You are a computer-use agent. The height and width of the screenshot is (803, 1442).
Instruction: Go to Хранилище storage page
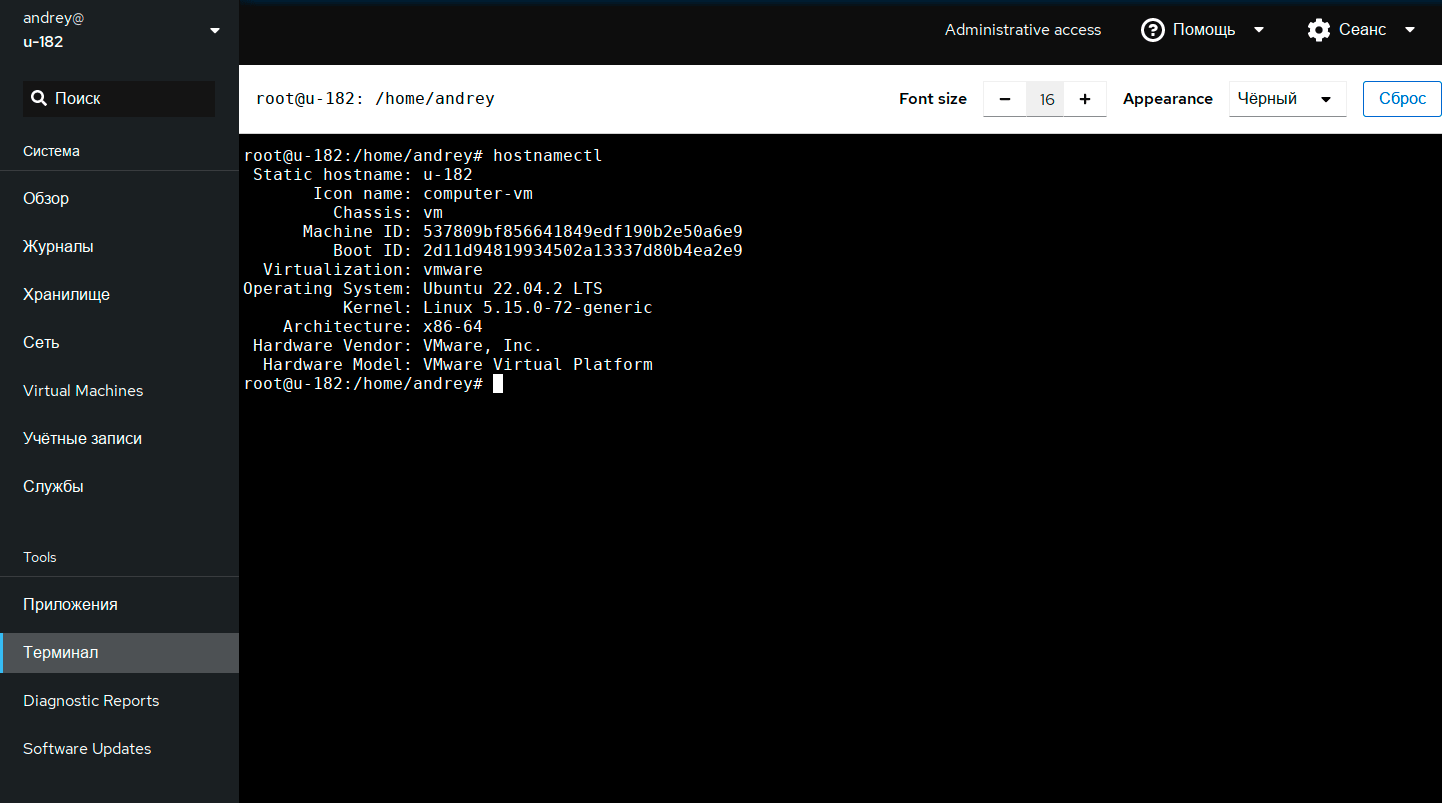click(119, 294)
